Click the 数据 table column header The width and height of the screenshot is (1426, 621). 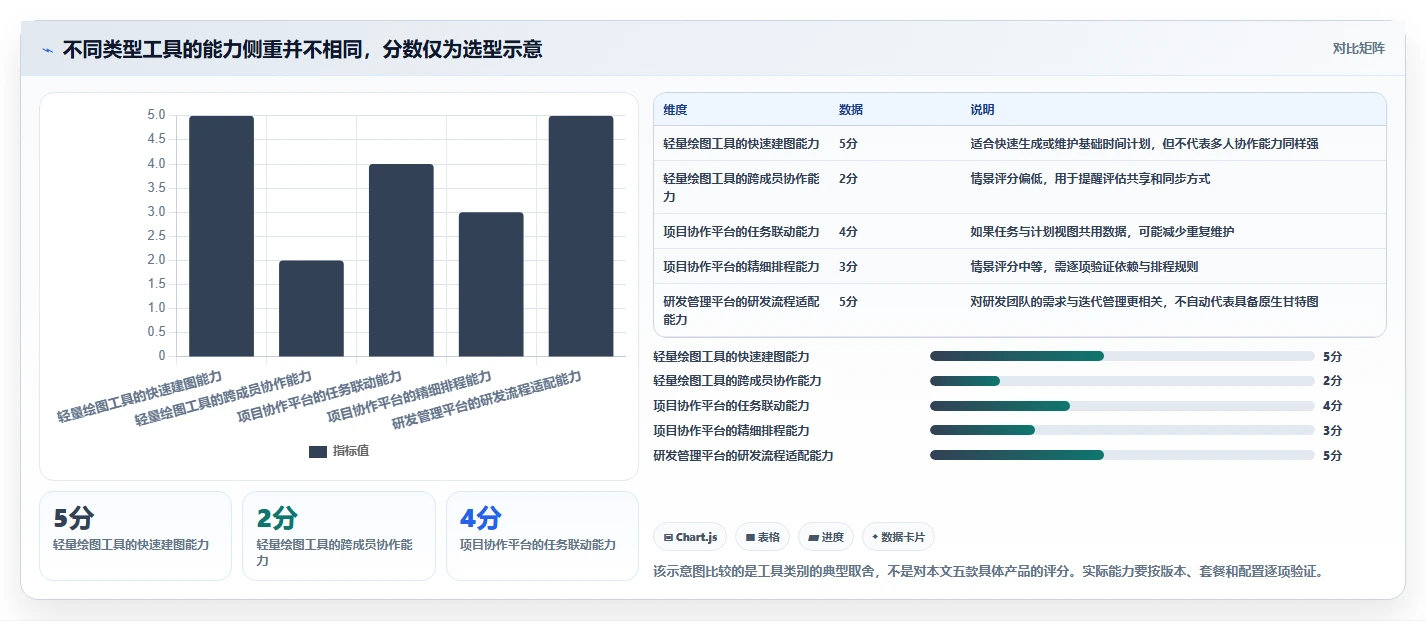851,110
